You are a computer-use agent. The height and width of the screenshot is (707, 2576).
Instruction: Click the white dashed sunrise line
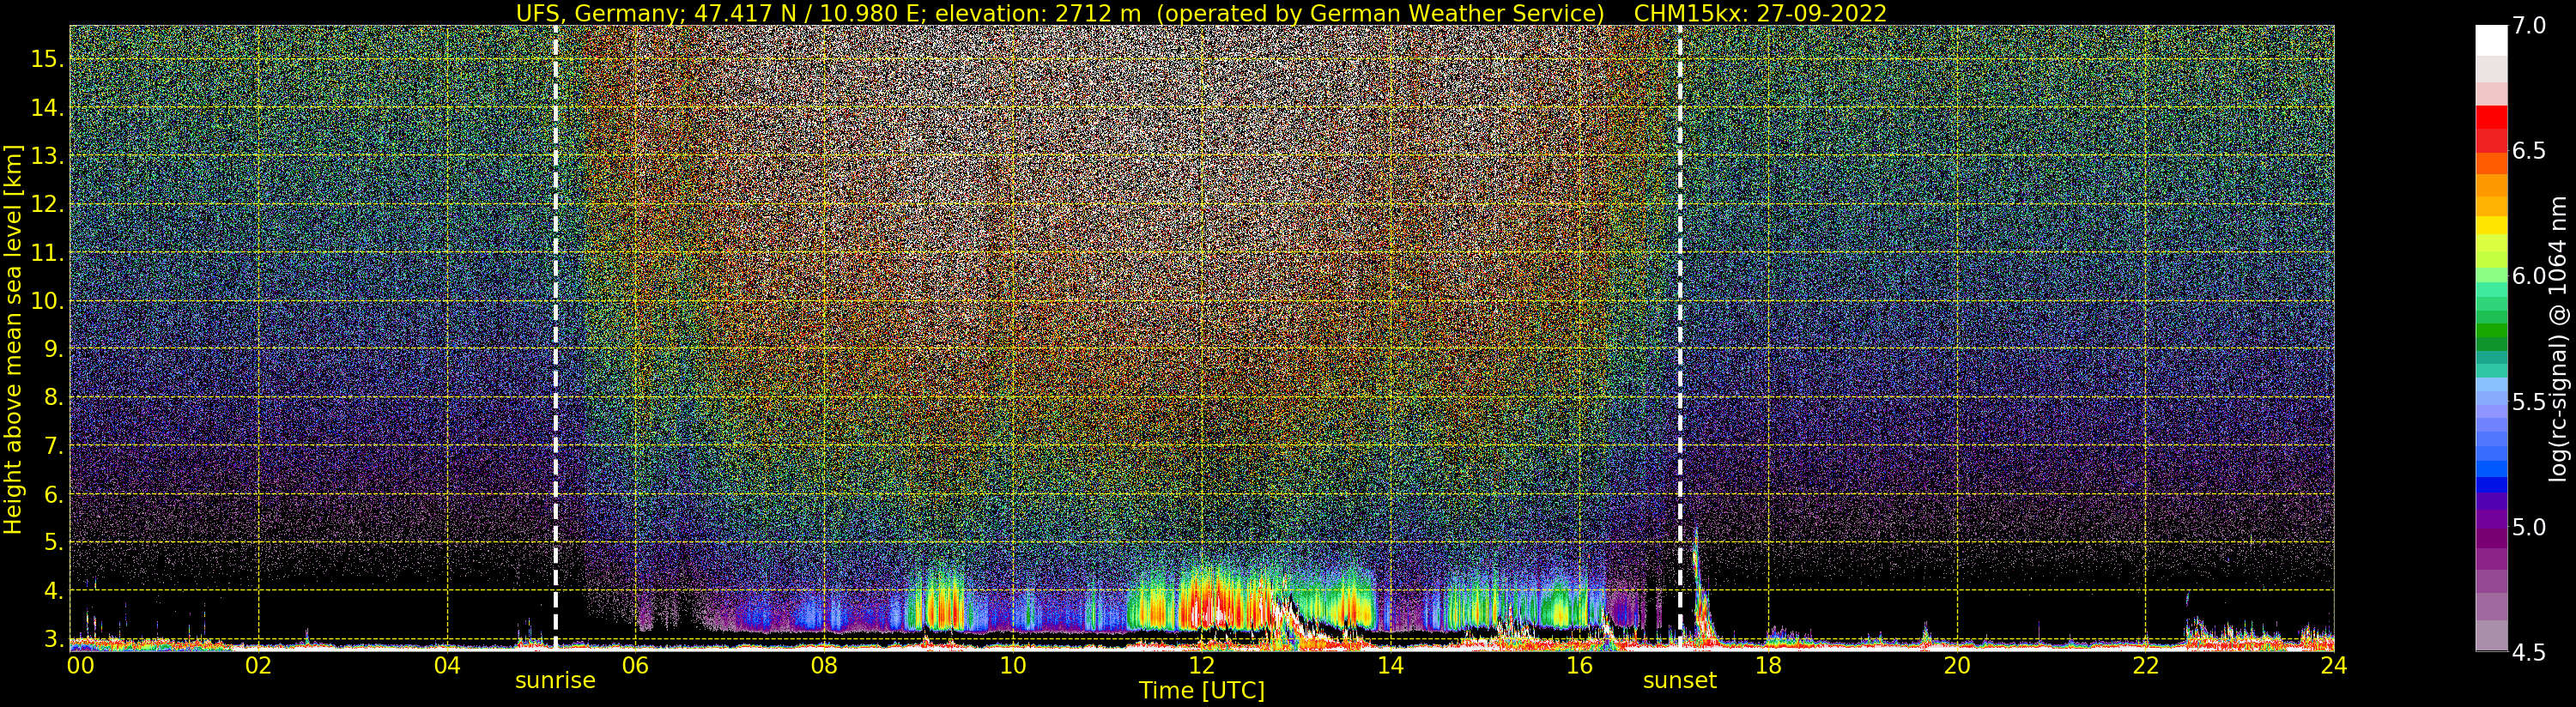556,337
